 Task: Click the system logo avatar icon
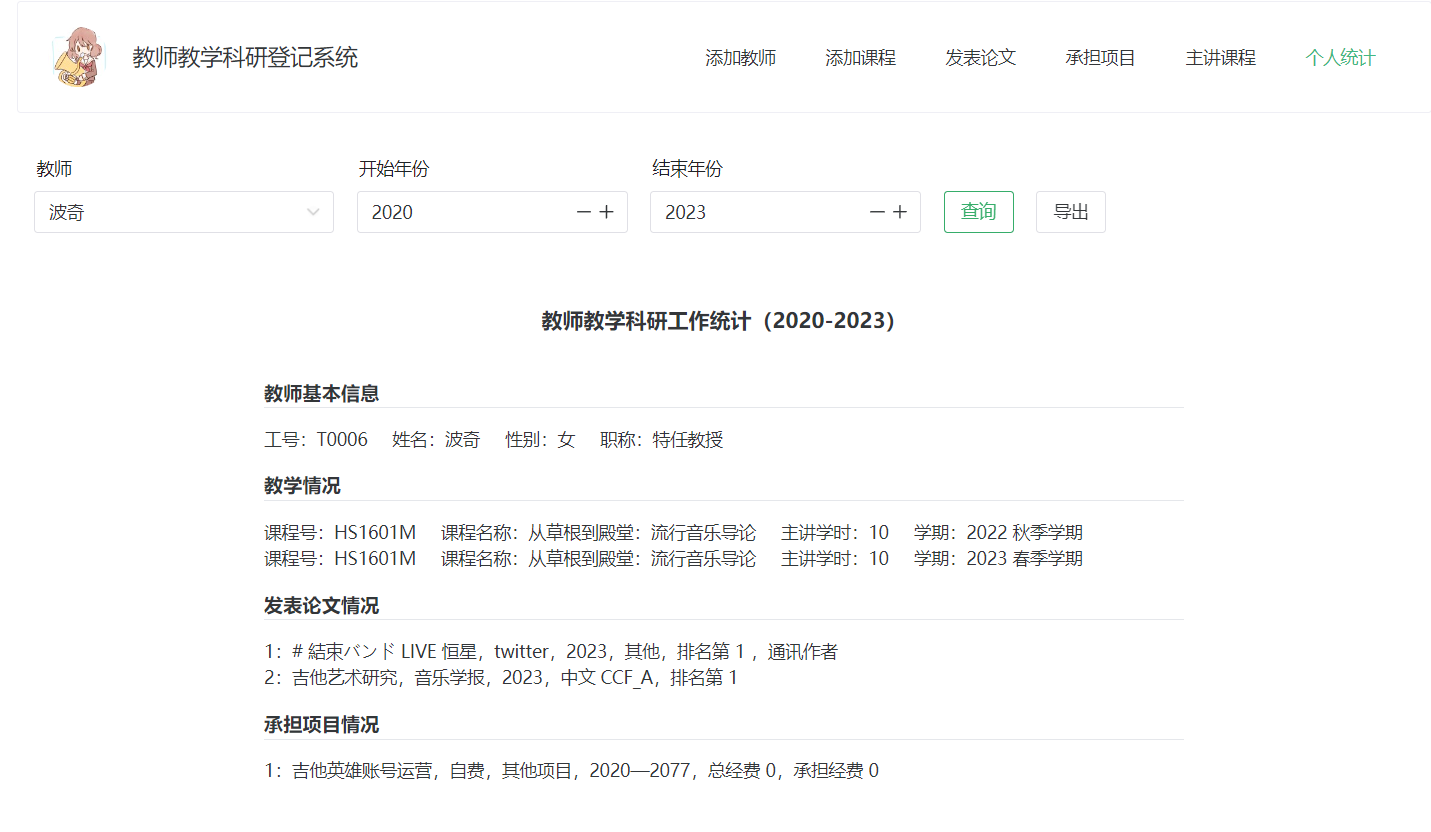click(x=78, y=57)
